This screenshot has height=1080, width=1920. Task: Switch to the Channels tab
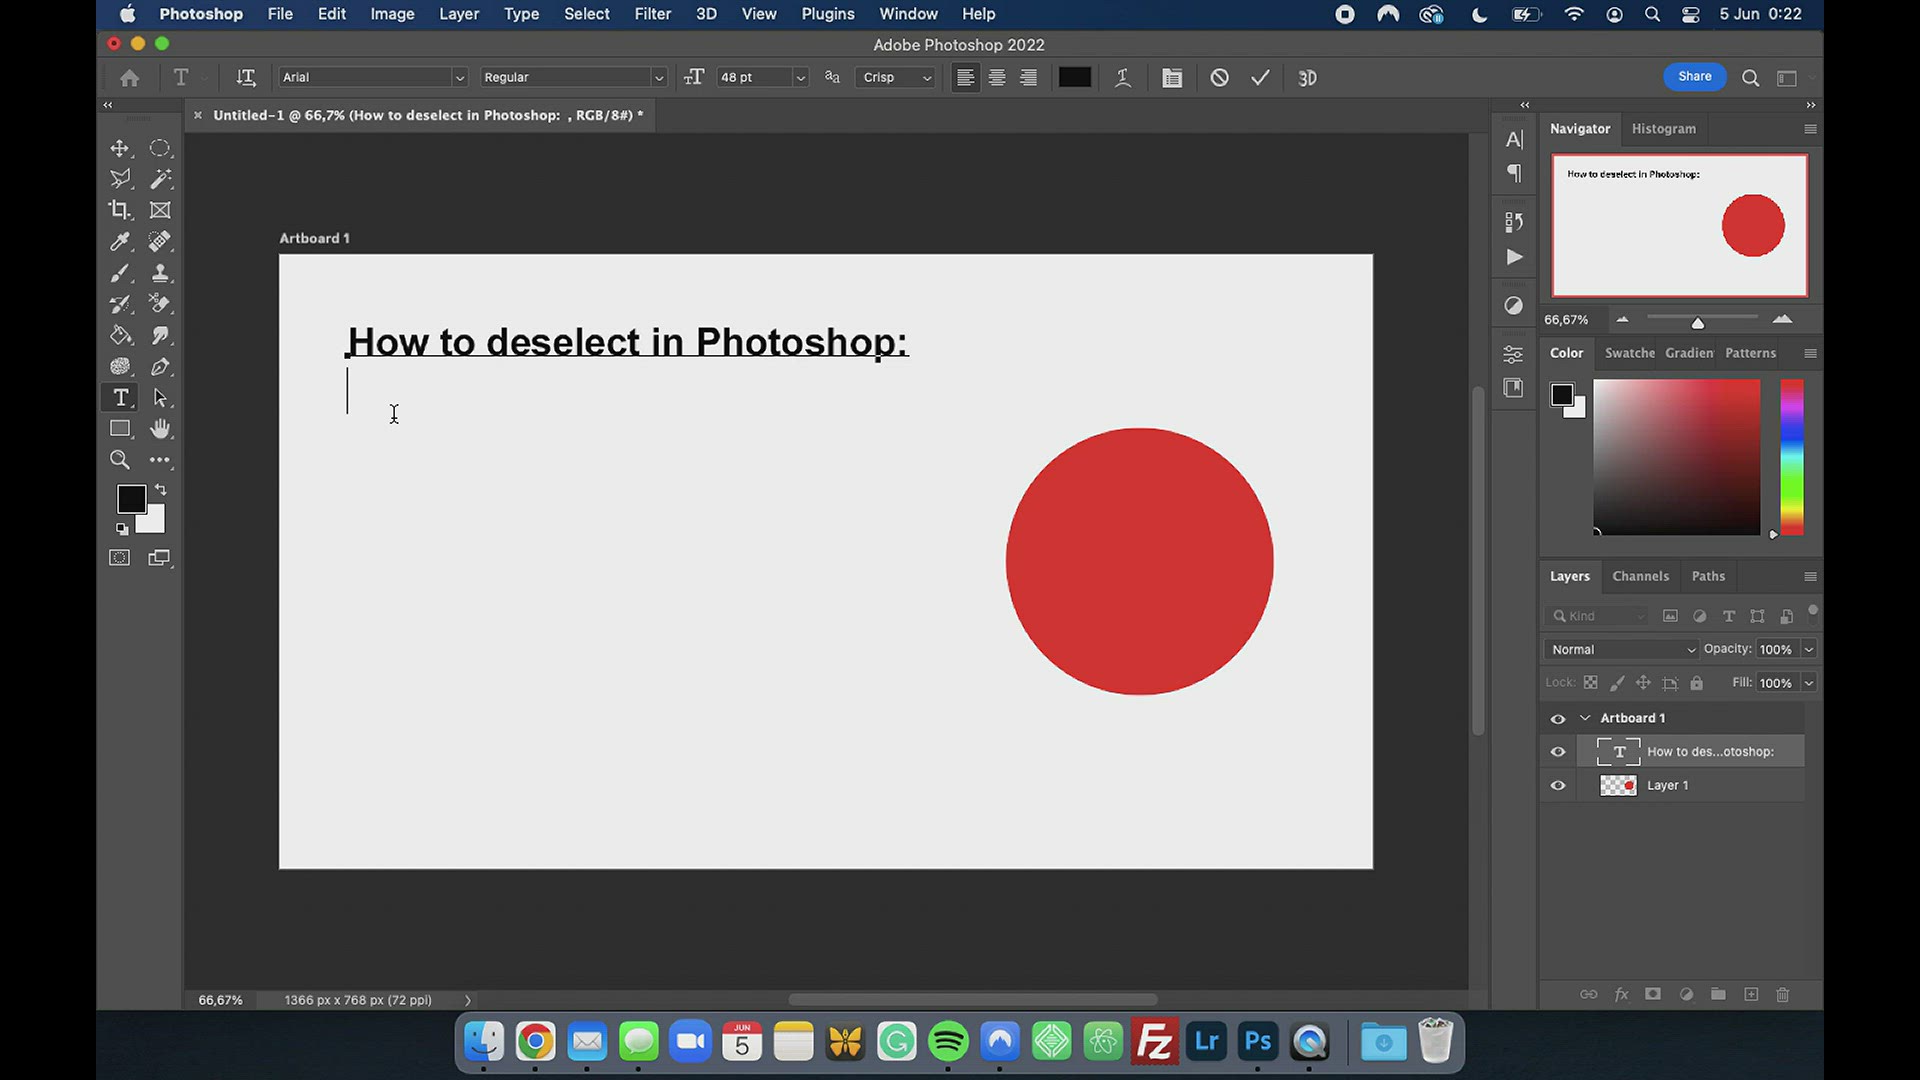coord(1640,576)
